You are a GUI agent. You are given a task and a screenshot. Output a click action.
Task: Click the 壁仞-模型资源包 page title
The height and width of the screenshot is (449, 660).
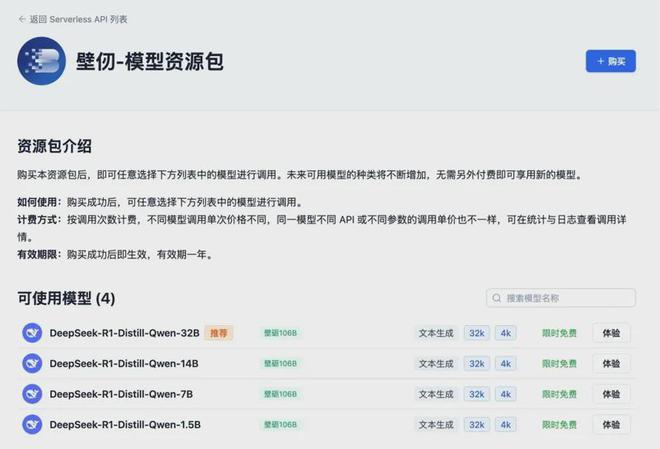coord(150,61)
